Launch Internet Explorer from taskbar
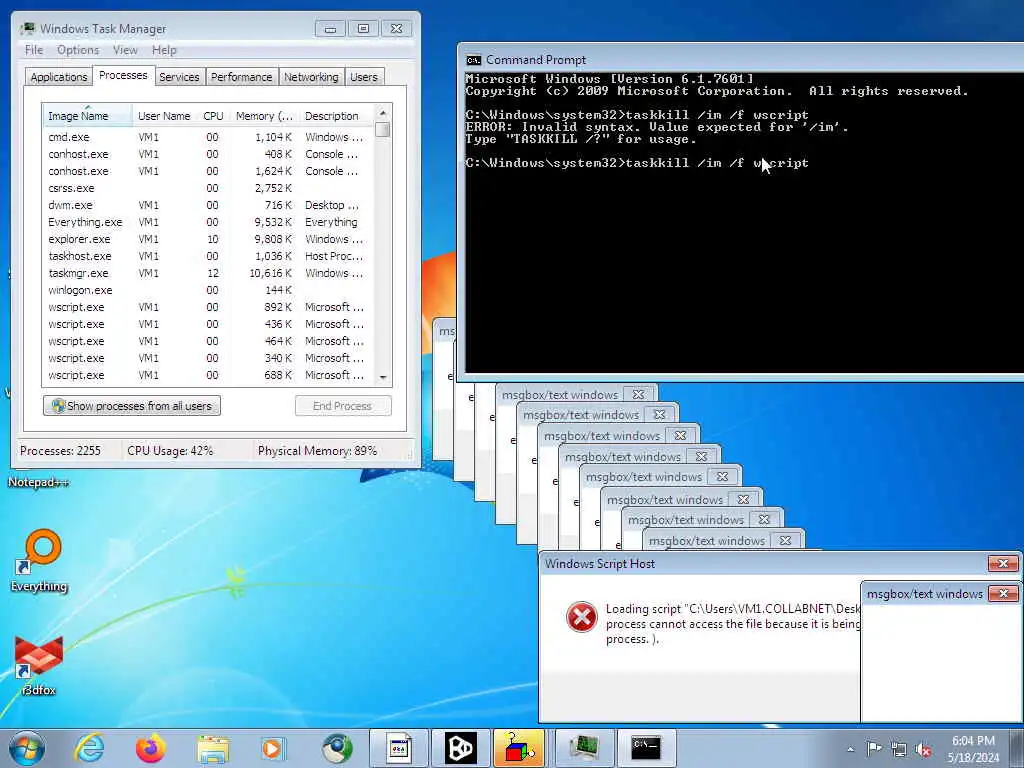The height and width of the screenshot is (768, 1024). pyautogui.click(x=89, y=748)
